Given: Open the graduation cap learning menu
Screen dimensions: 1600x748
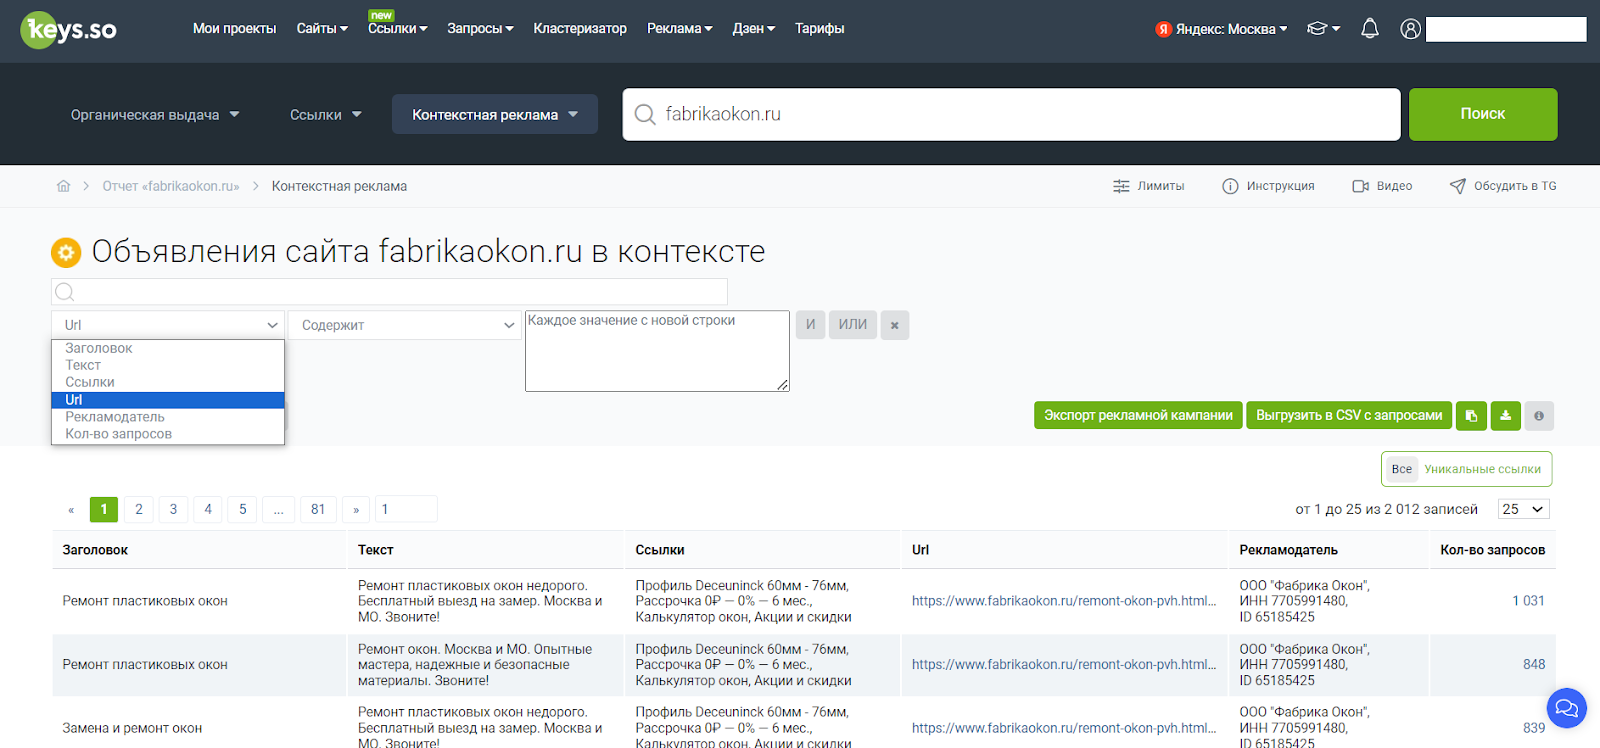Looking at the screenshot, I should pos(1323,29).
